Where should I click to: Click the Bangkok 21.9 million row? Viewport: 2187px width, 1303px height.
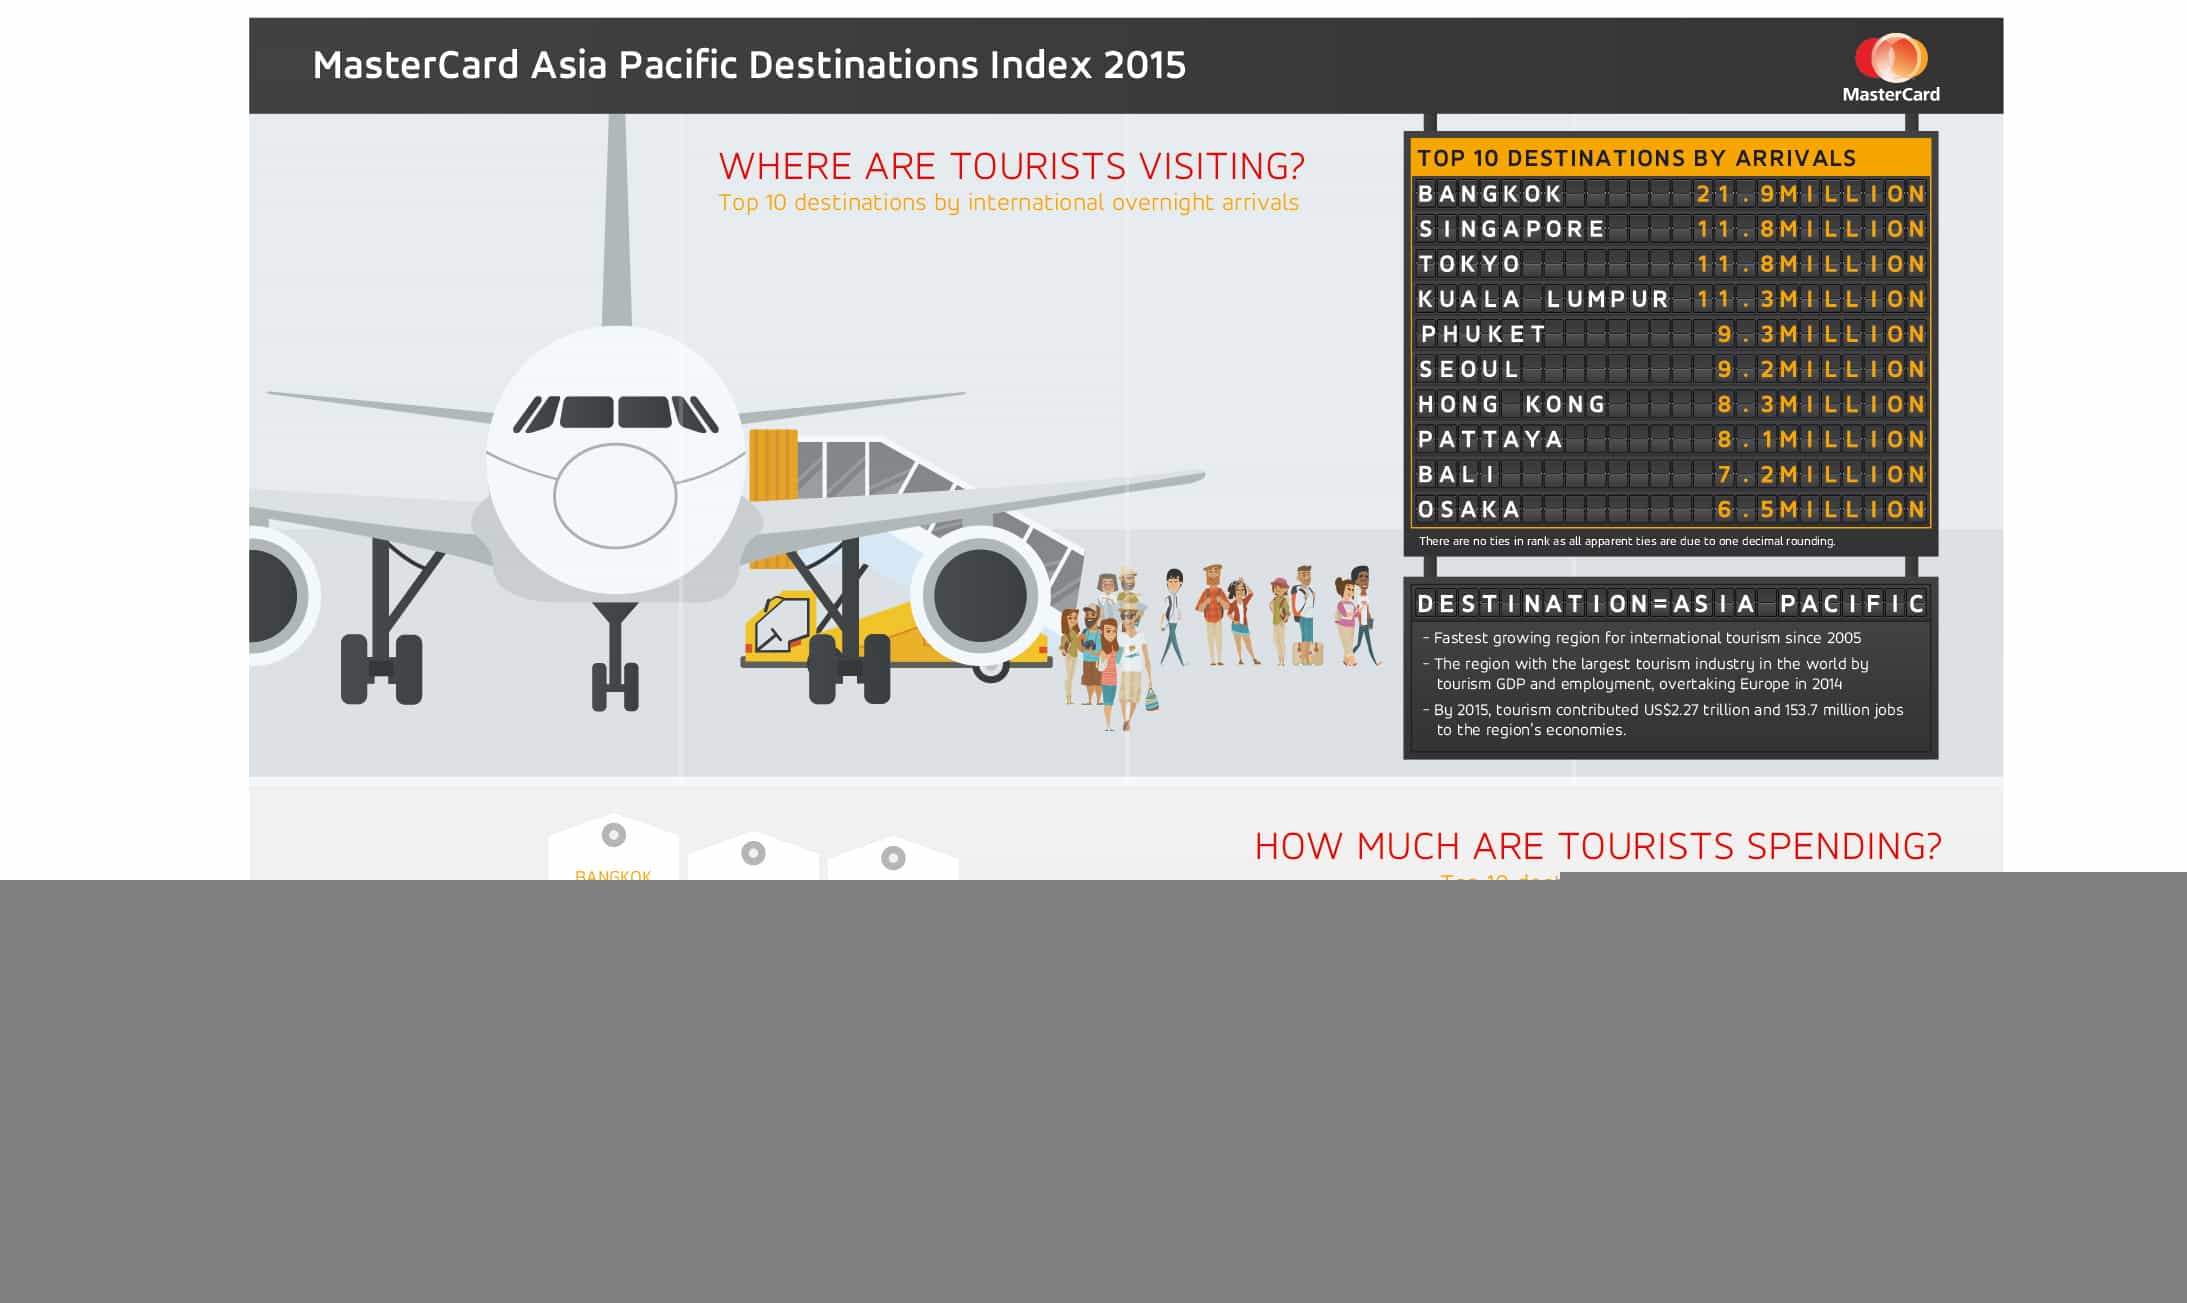pos(1670,194)
